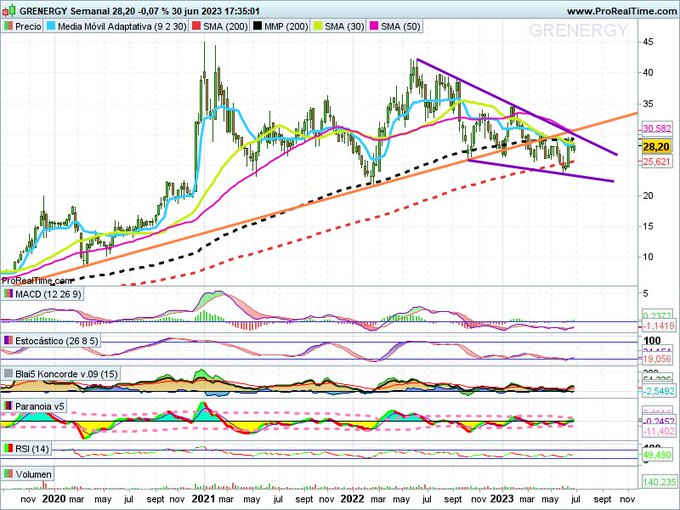
Task: Click the chart title GRENERGY Semanal text
Action: coord(65,11)
